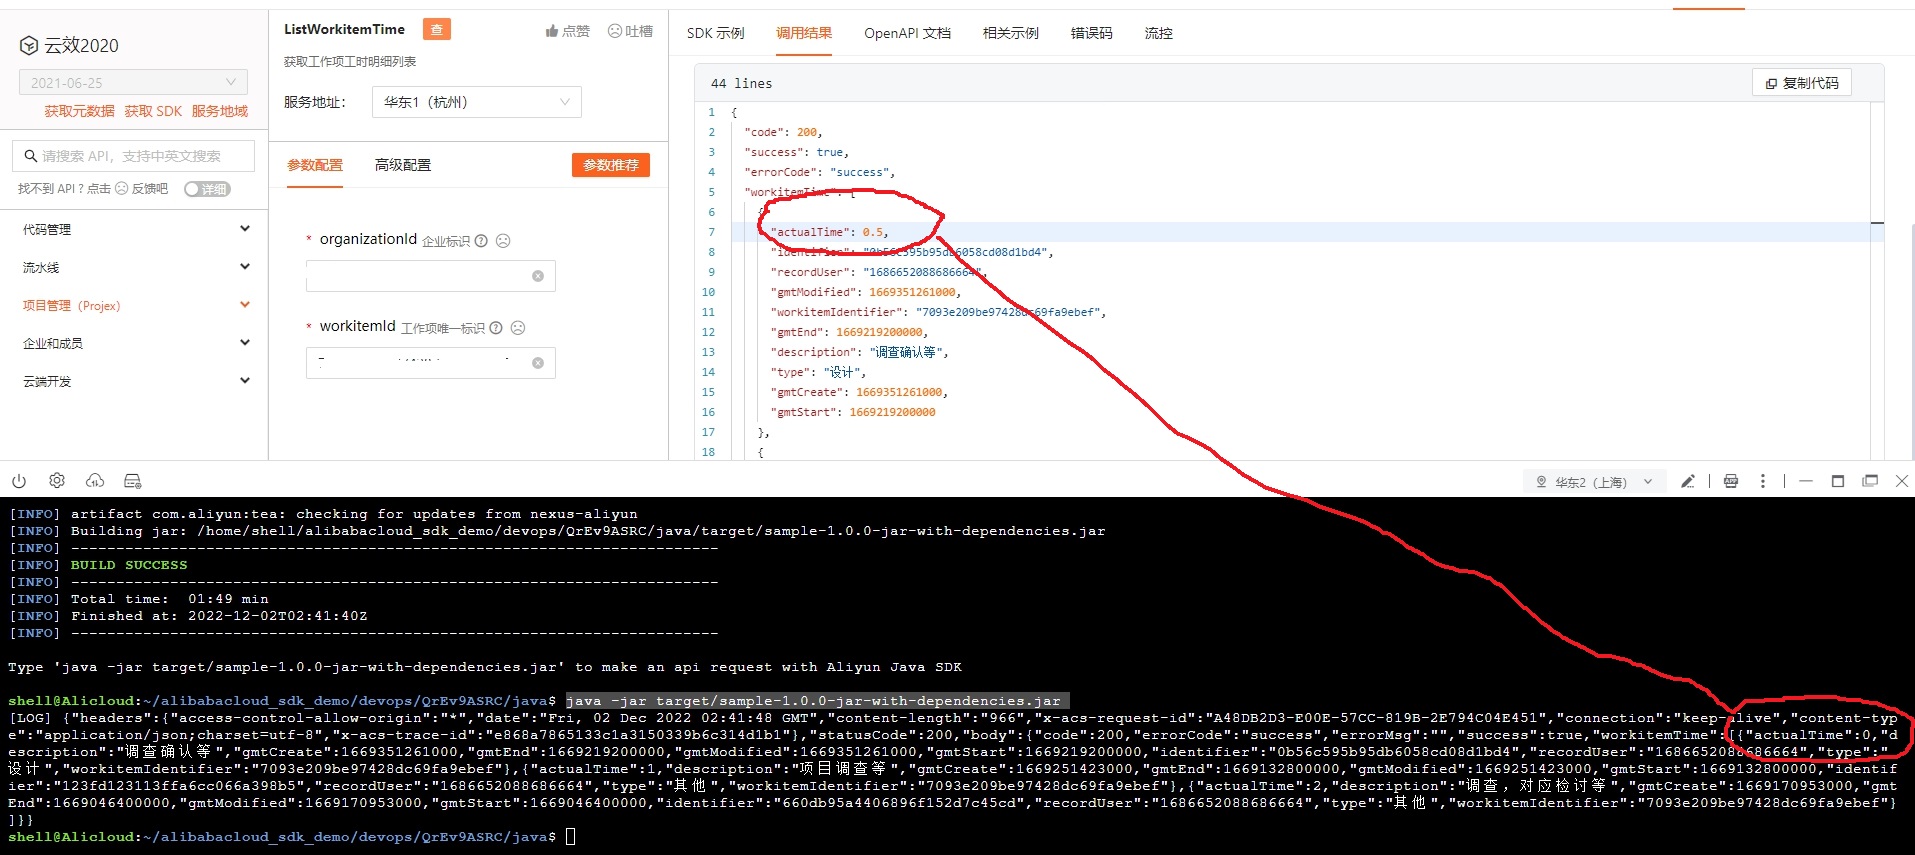Image resolution: width=1915 pixels, height=855 pixels.
Task: Focus the organizationId input field
Action: click(x=431, y=276)
